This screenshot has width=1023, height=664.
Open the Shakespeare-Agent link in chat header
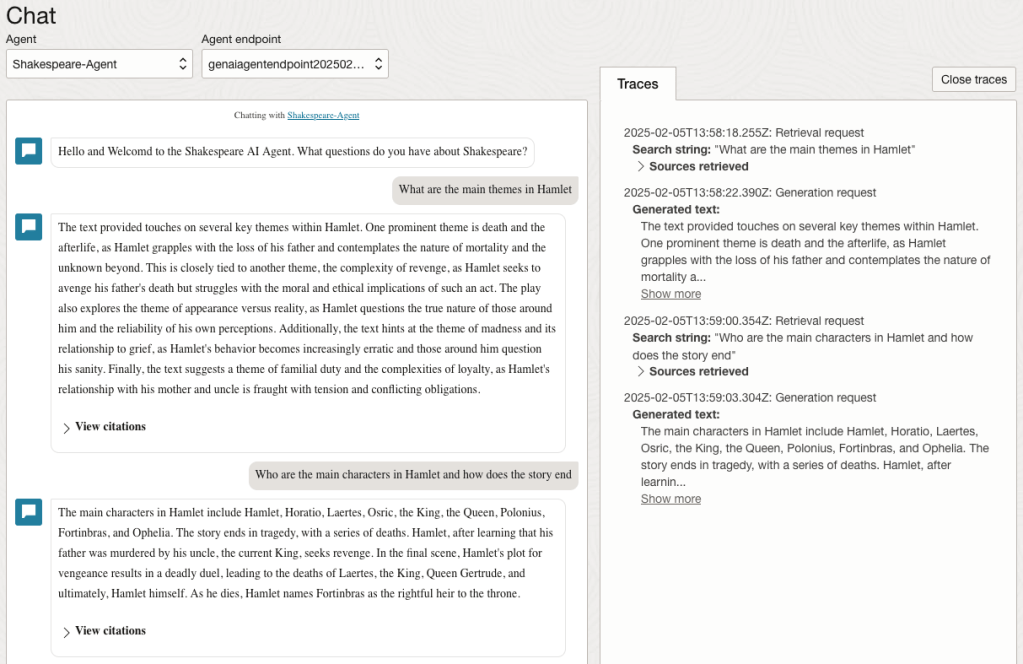[x=323, y=115]
